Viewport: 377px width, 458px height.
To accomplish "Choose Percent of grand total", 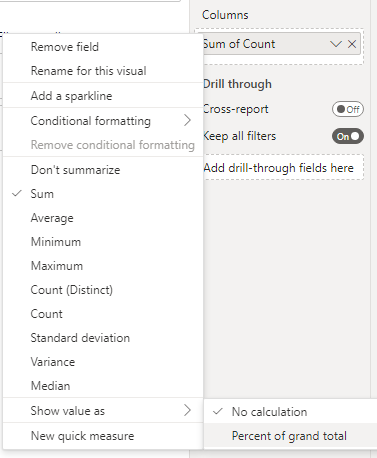I will (x=290, y=436).
